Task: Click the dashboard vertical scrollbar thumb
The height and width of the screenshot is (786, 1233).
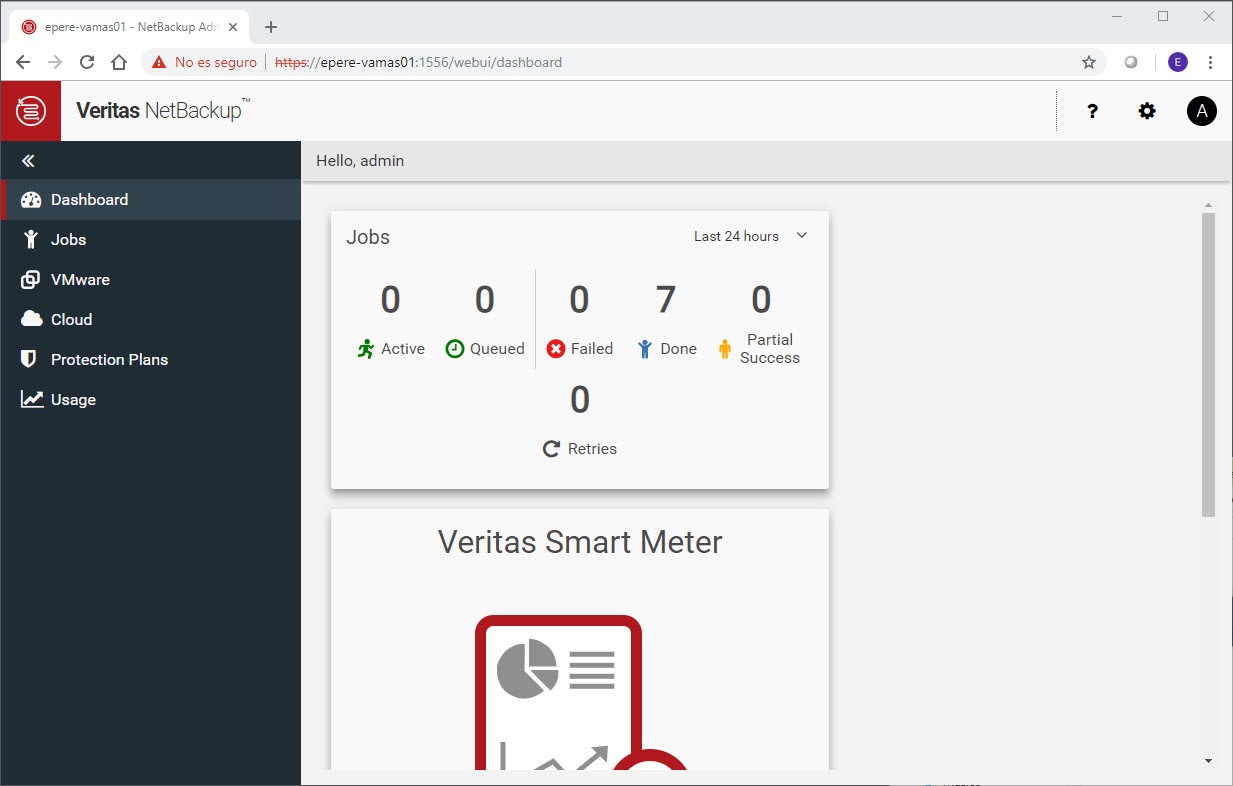Action: click(1208, 365)
